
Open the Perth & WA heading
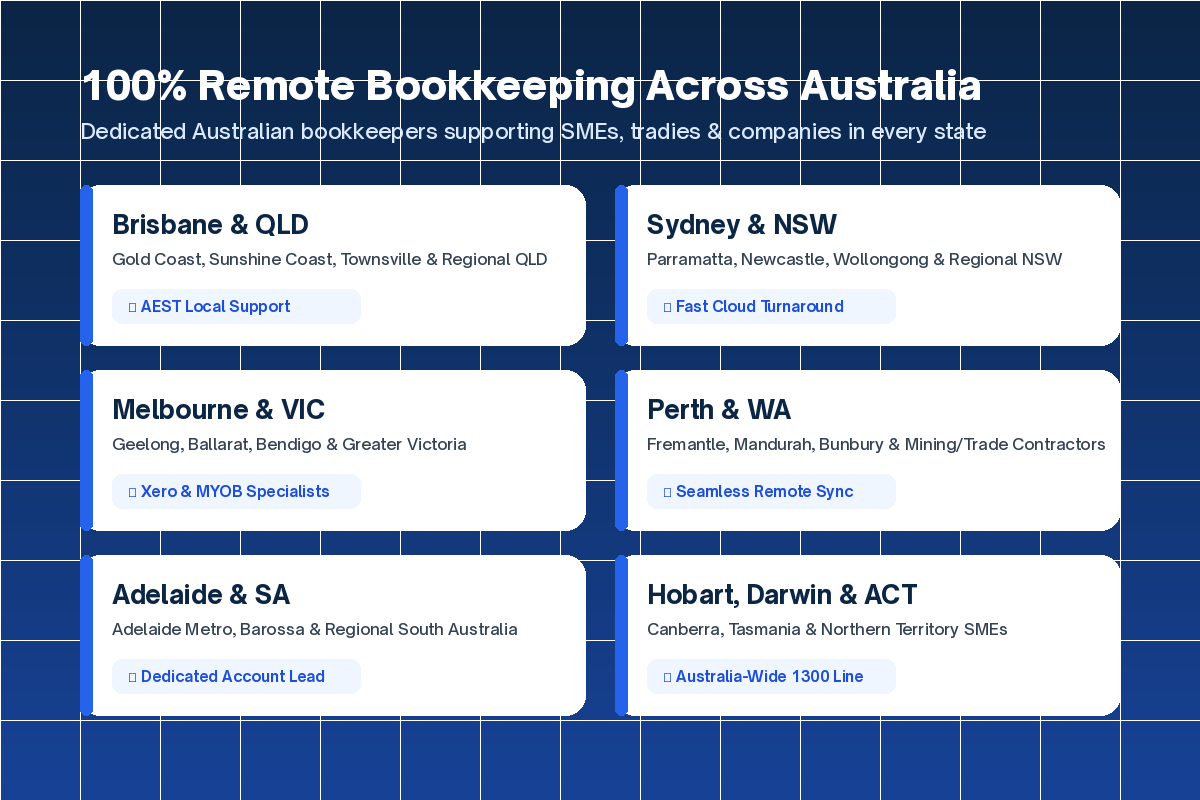719,409
